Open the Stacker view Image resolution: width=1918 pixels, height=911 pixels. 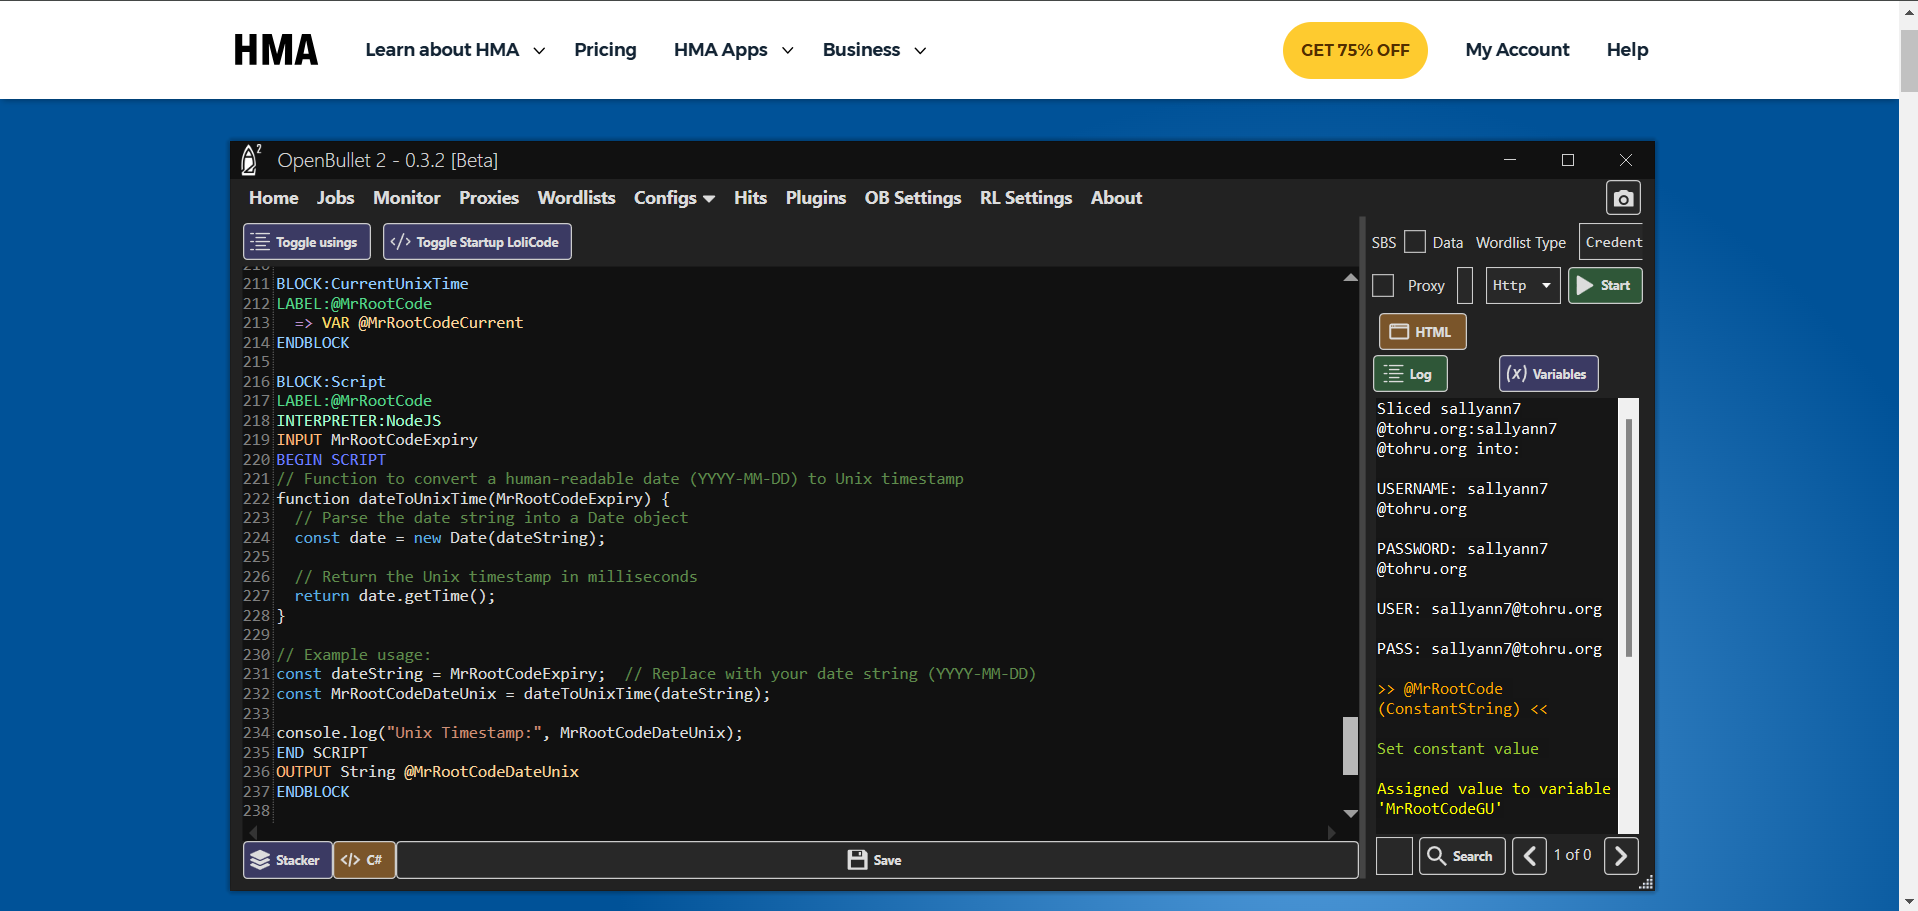[x=287, y=860]
